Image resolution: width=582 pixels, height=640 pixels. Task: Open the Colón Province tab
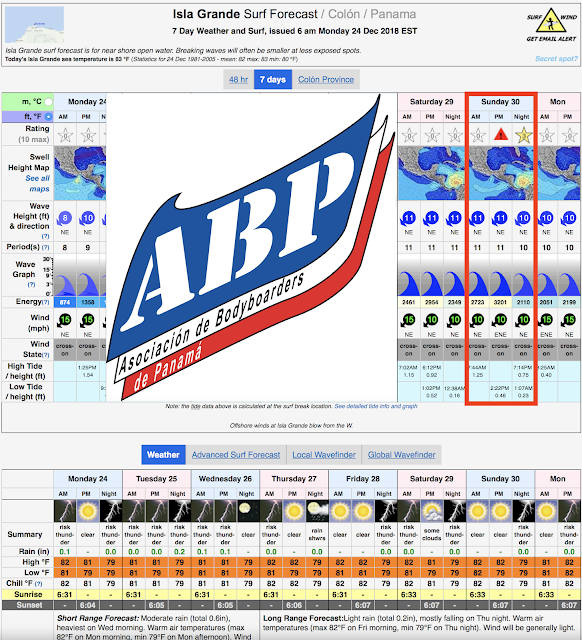pyautogui.click(x=326, y=80)
